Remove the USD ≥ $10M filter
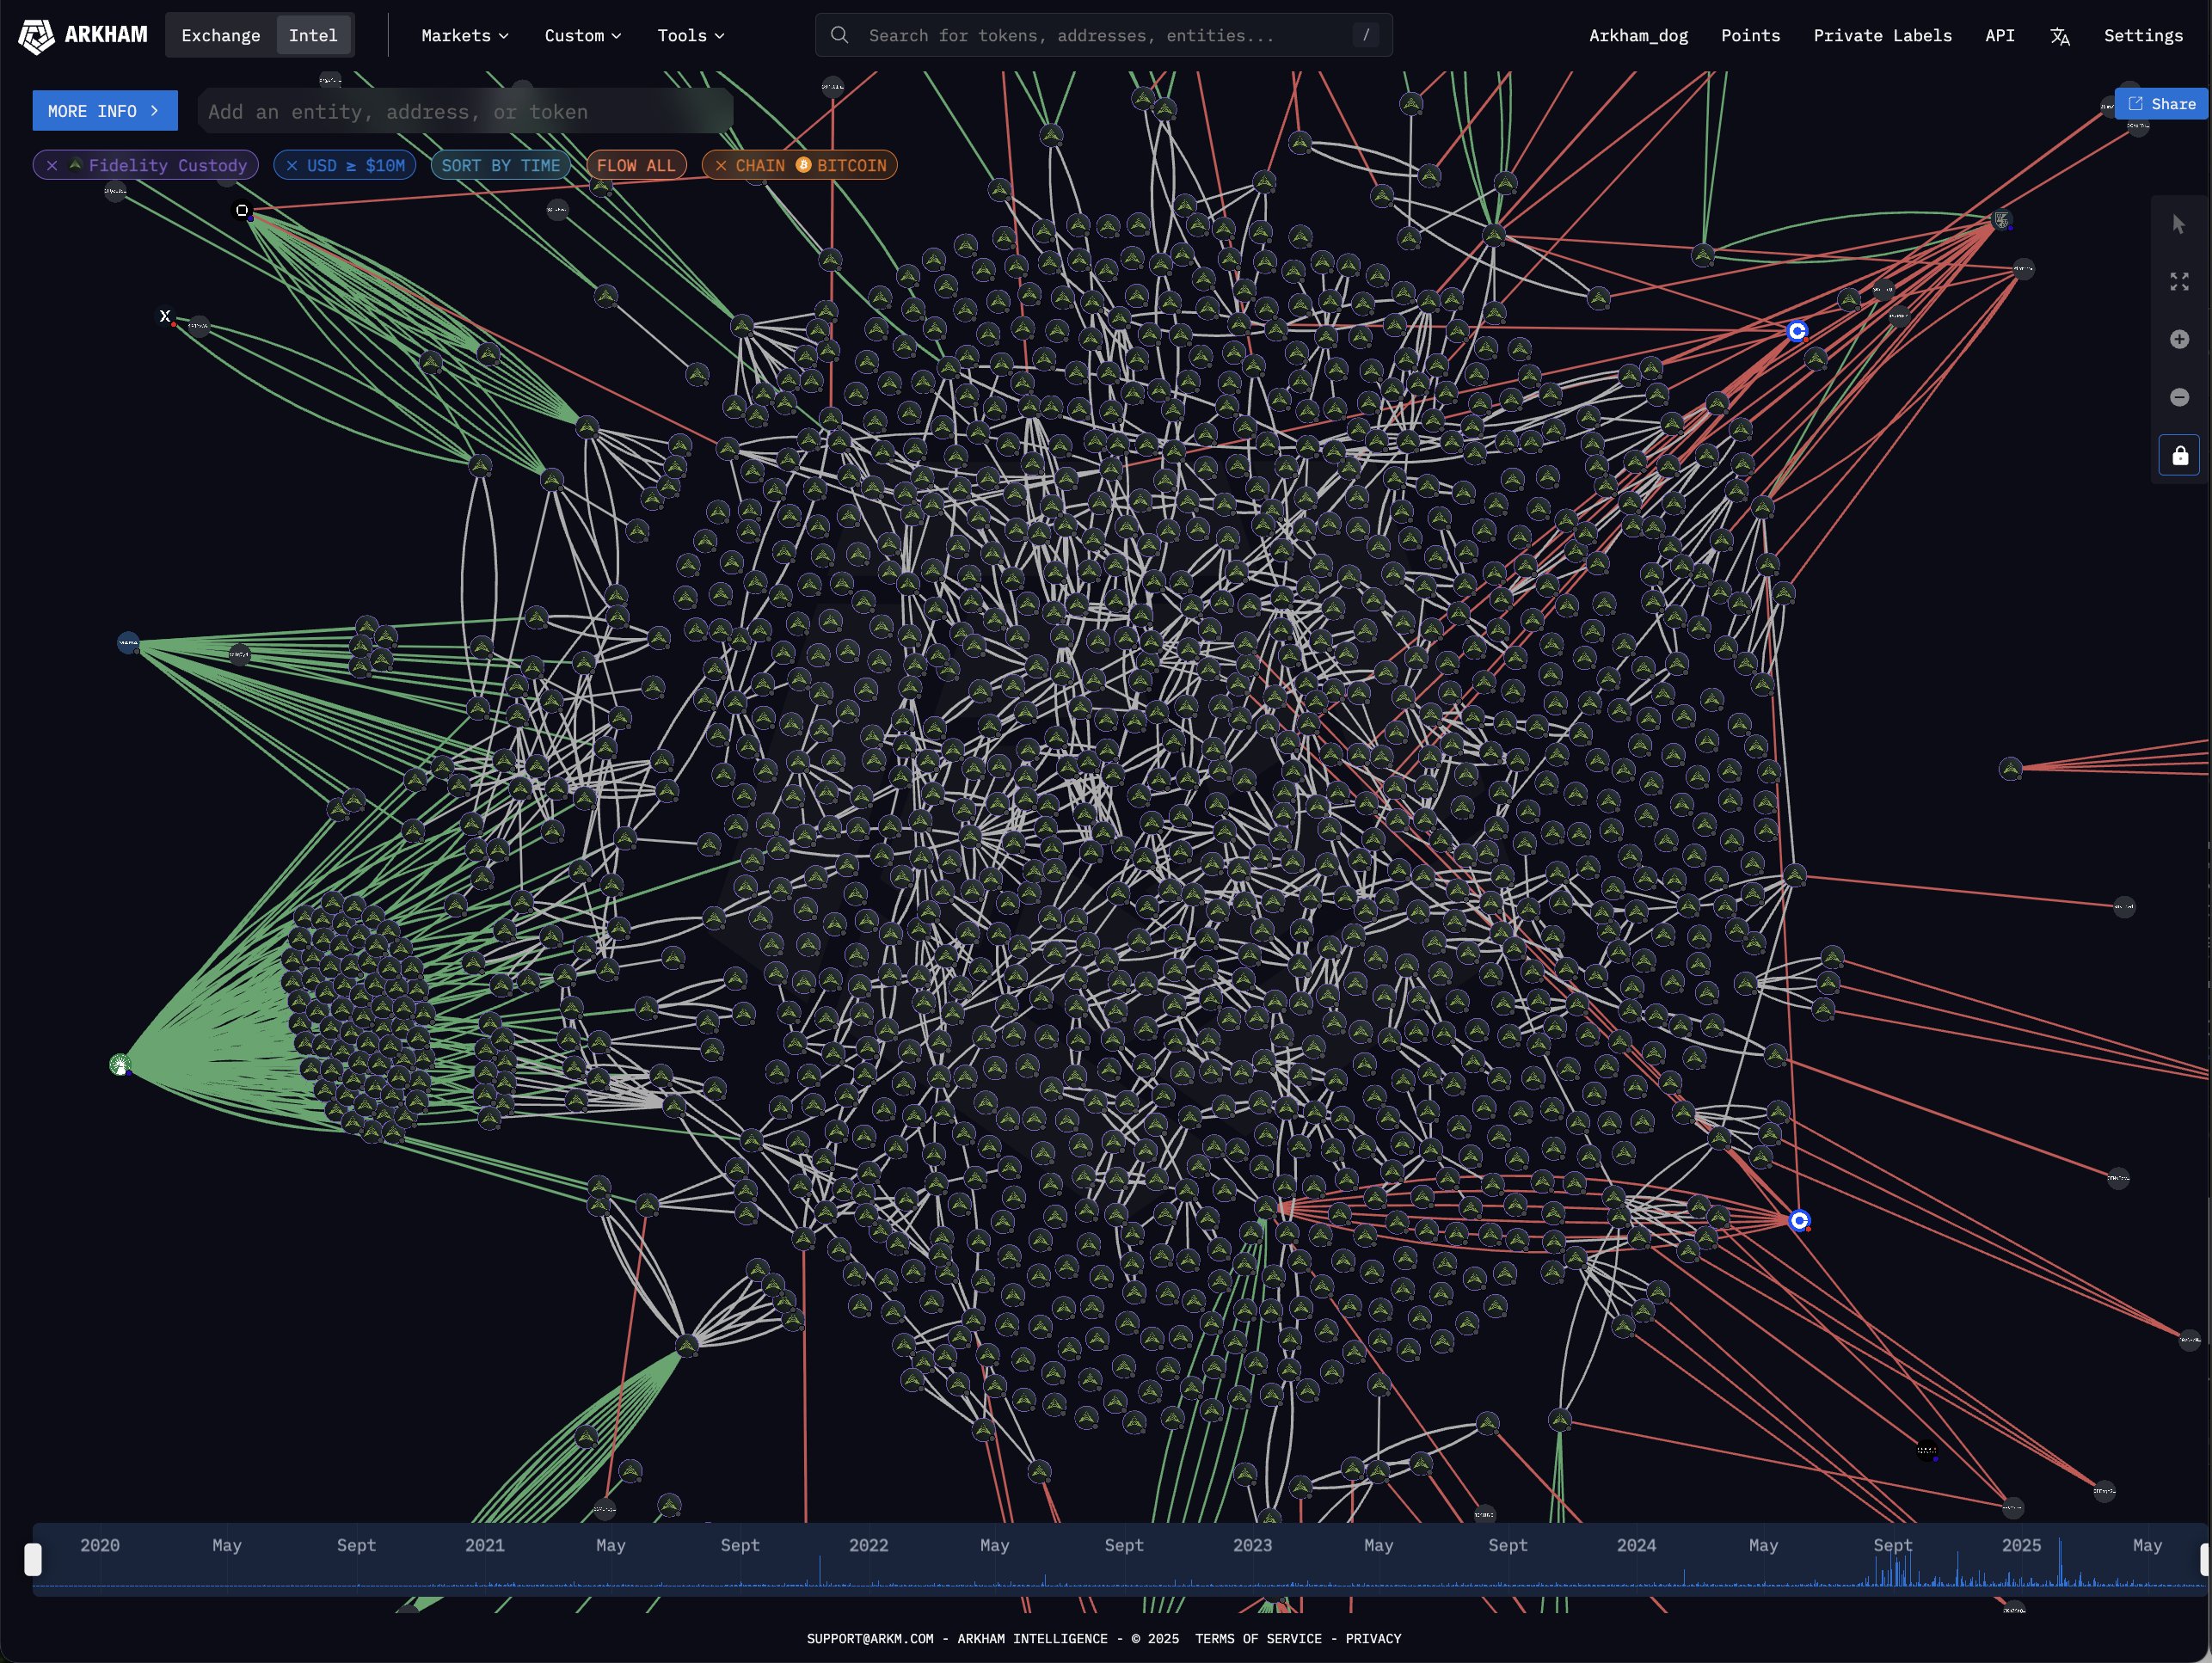Viewport: 2212px width, 1663px height. tap(292, 165)
